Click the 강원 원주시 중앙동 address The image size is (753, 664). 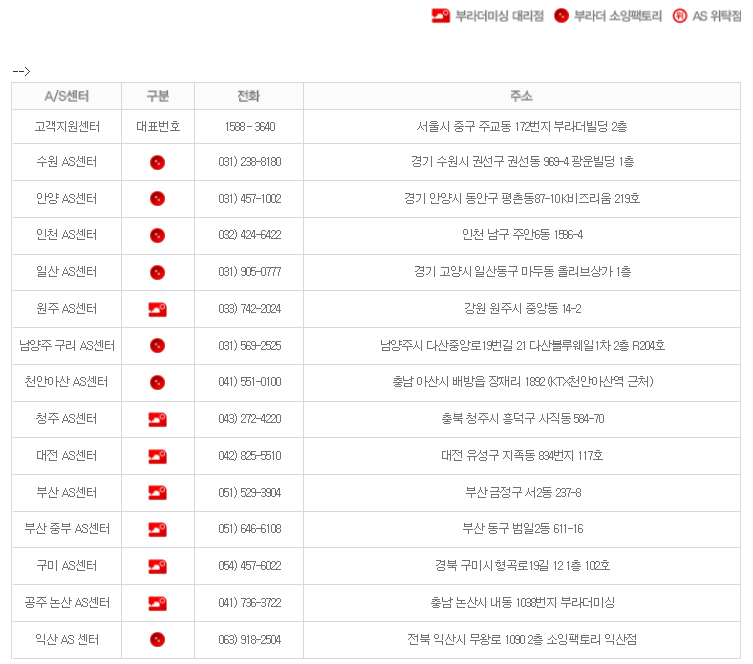coord(522,309)
